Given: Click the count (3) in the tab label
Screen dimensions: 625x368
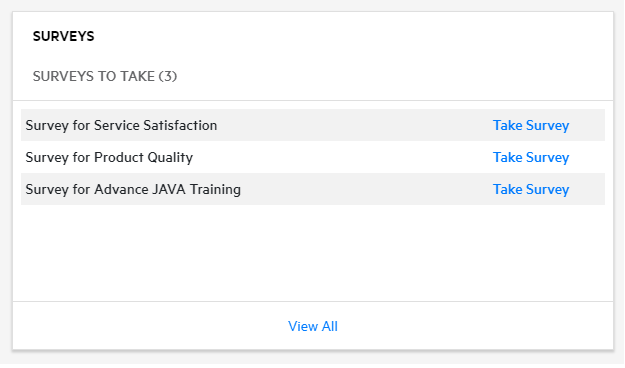Looking at the screenshot, I should coord(168,76).
